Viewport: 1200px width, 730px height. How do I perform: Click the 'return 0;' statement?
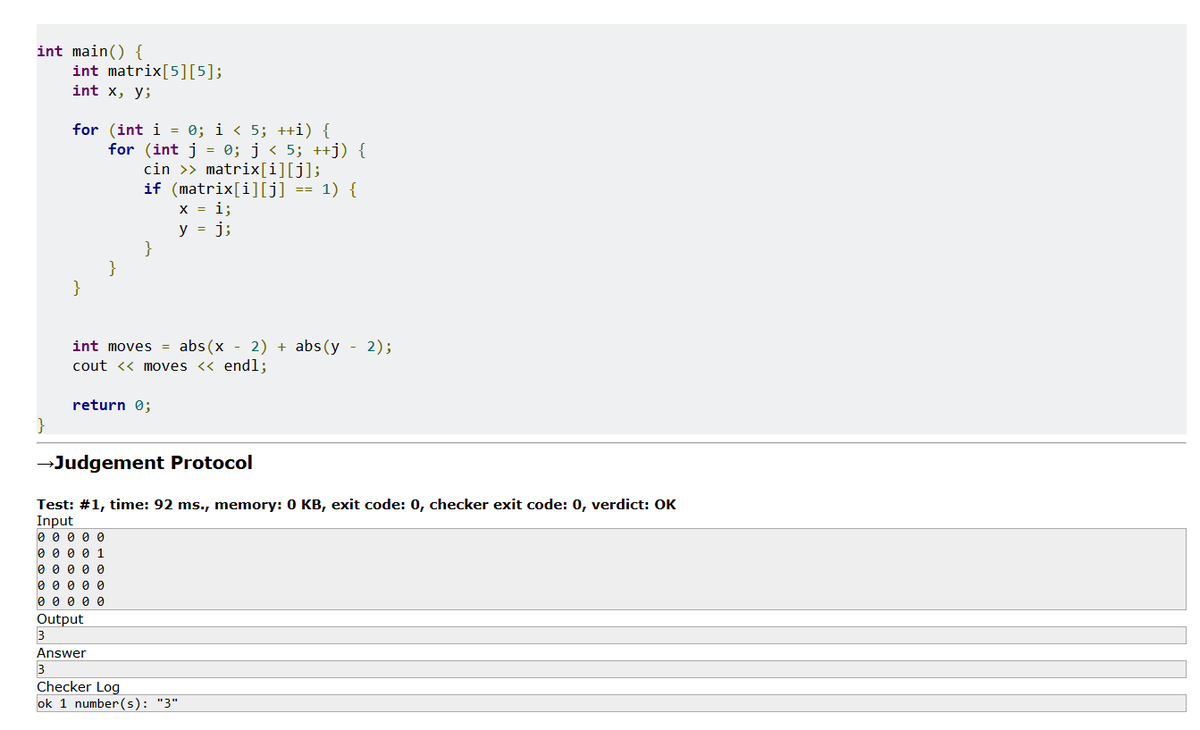point(112,405)
